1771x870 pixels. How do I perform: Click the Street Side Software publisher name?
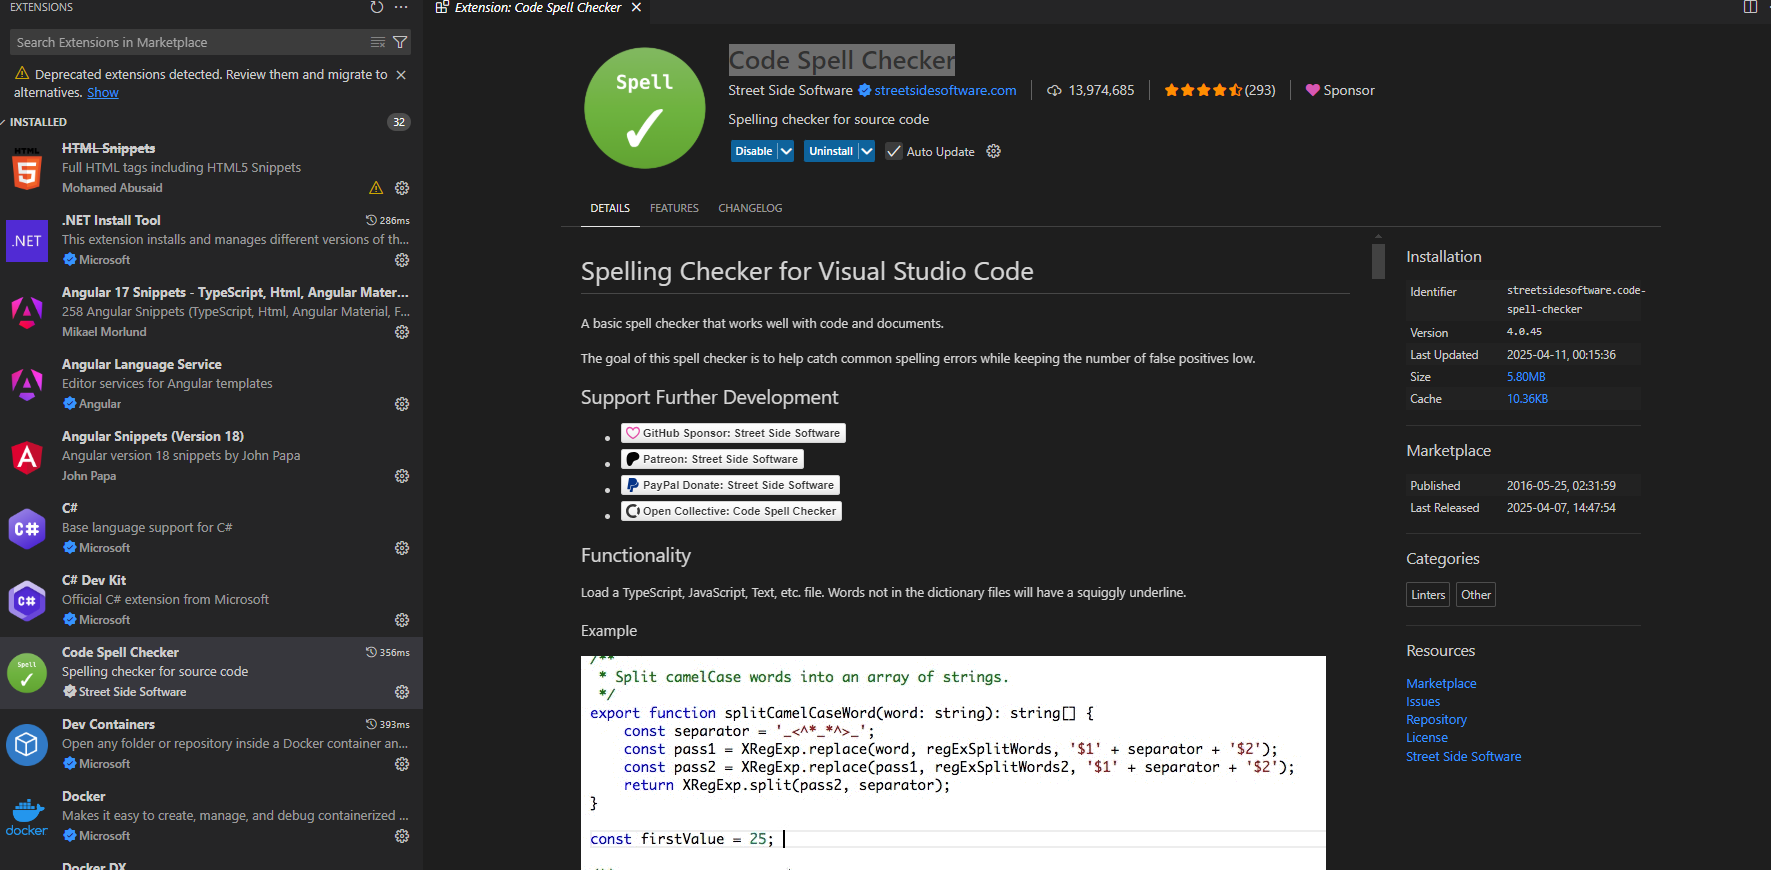(x=790, y=90)
